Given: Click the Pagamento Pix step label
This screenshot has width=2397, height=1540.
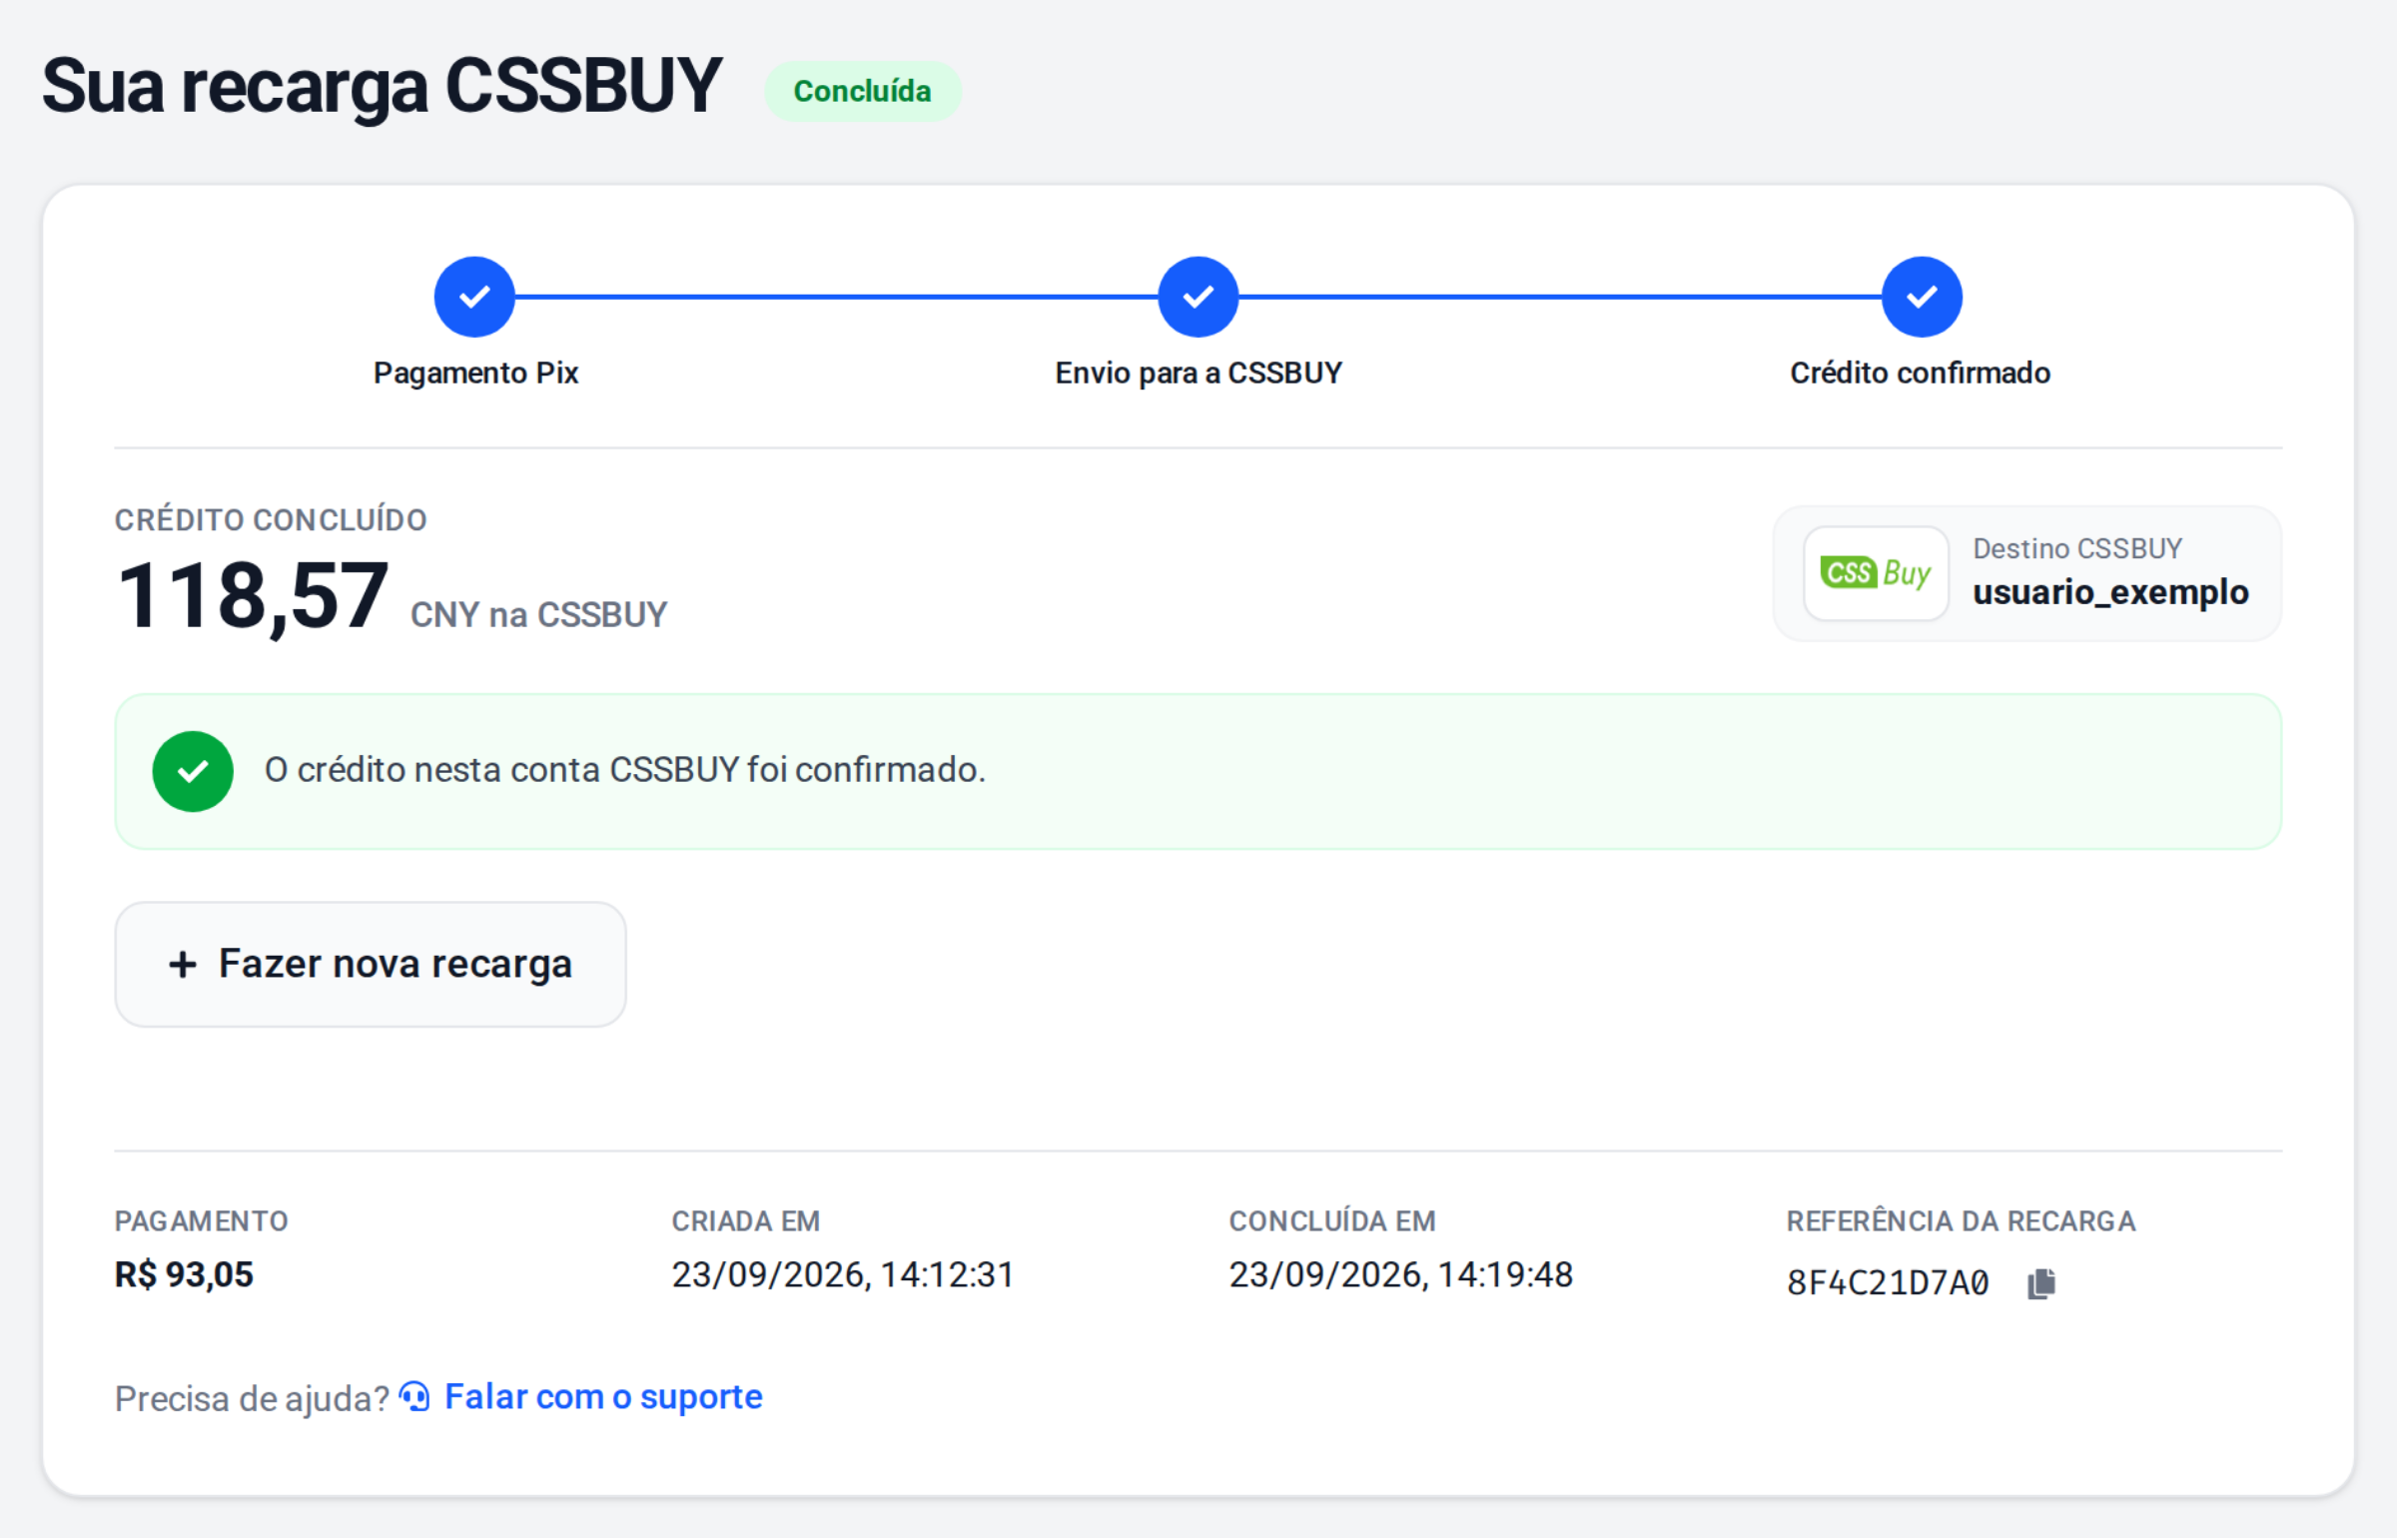Looking at the screenshot, I should (x=476, y=373).
